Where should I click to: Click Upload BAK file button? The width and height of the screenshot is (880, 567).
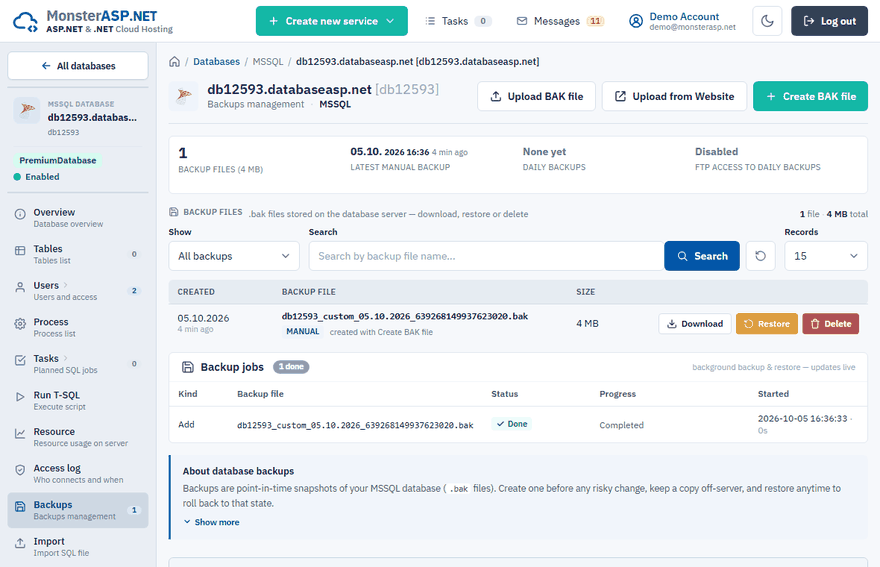[537, 96]
